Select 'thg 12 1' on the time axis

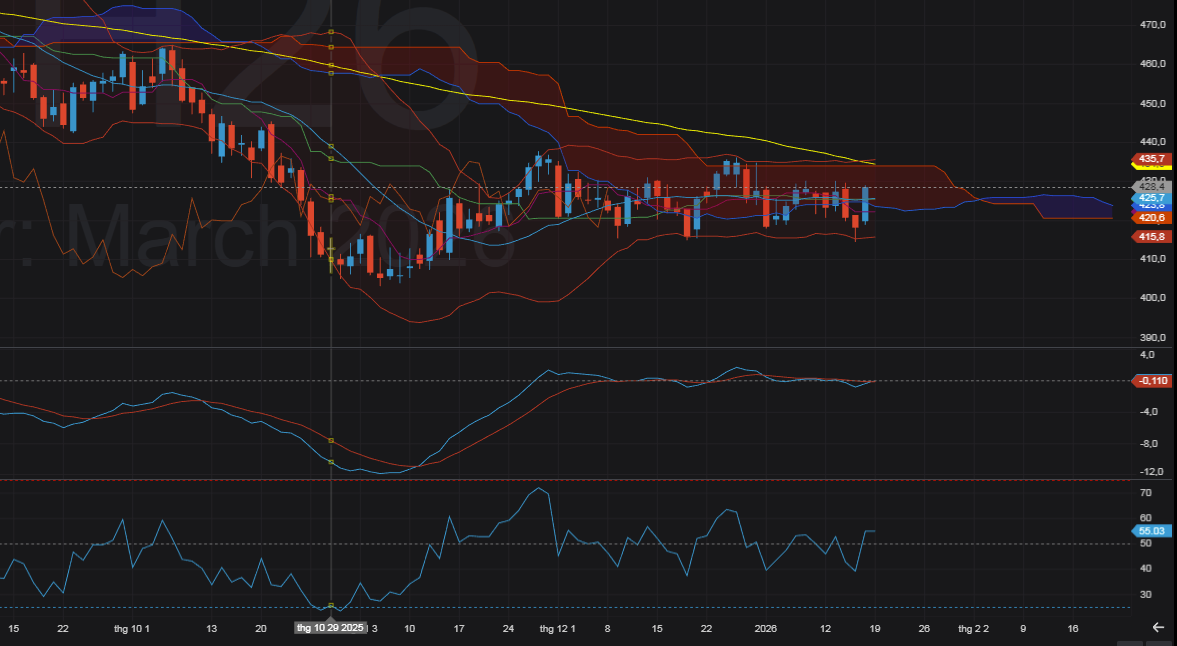[558, 628]
